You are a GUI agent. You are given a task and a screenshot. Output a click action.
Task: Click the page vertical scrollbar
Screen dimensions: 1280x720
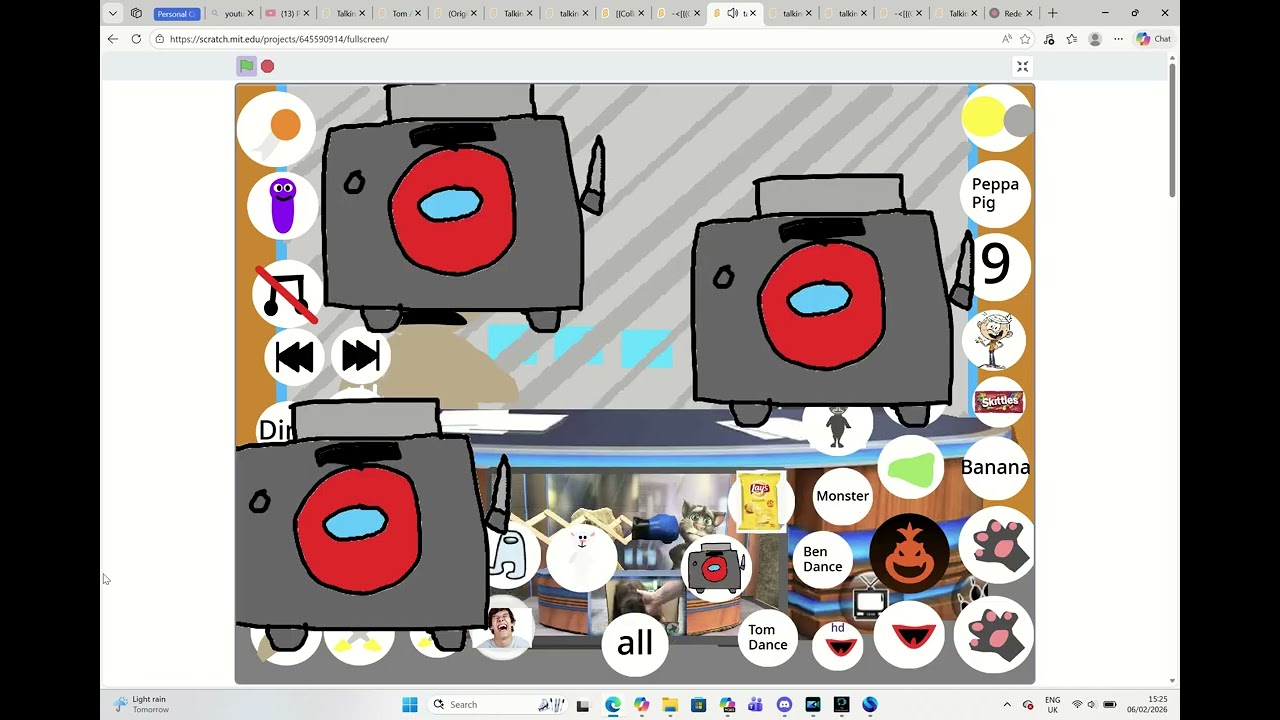(1172, 130)
